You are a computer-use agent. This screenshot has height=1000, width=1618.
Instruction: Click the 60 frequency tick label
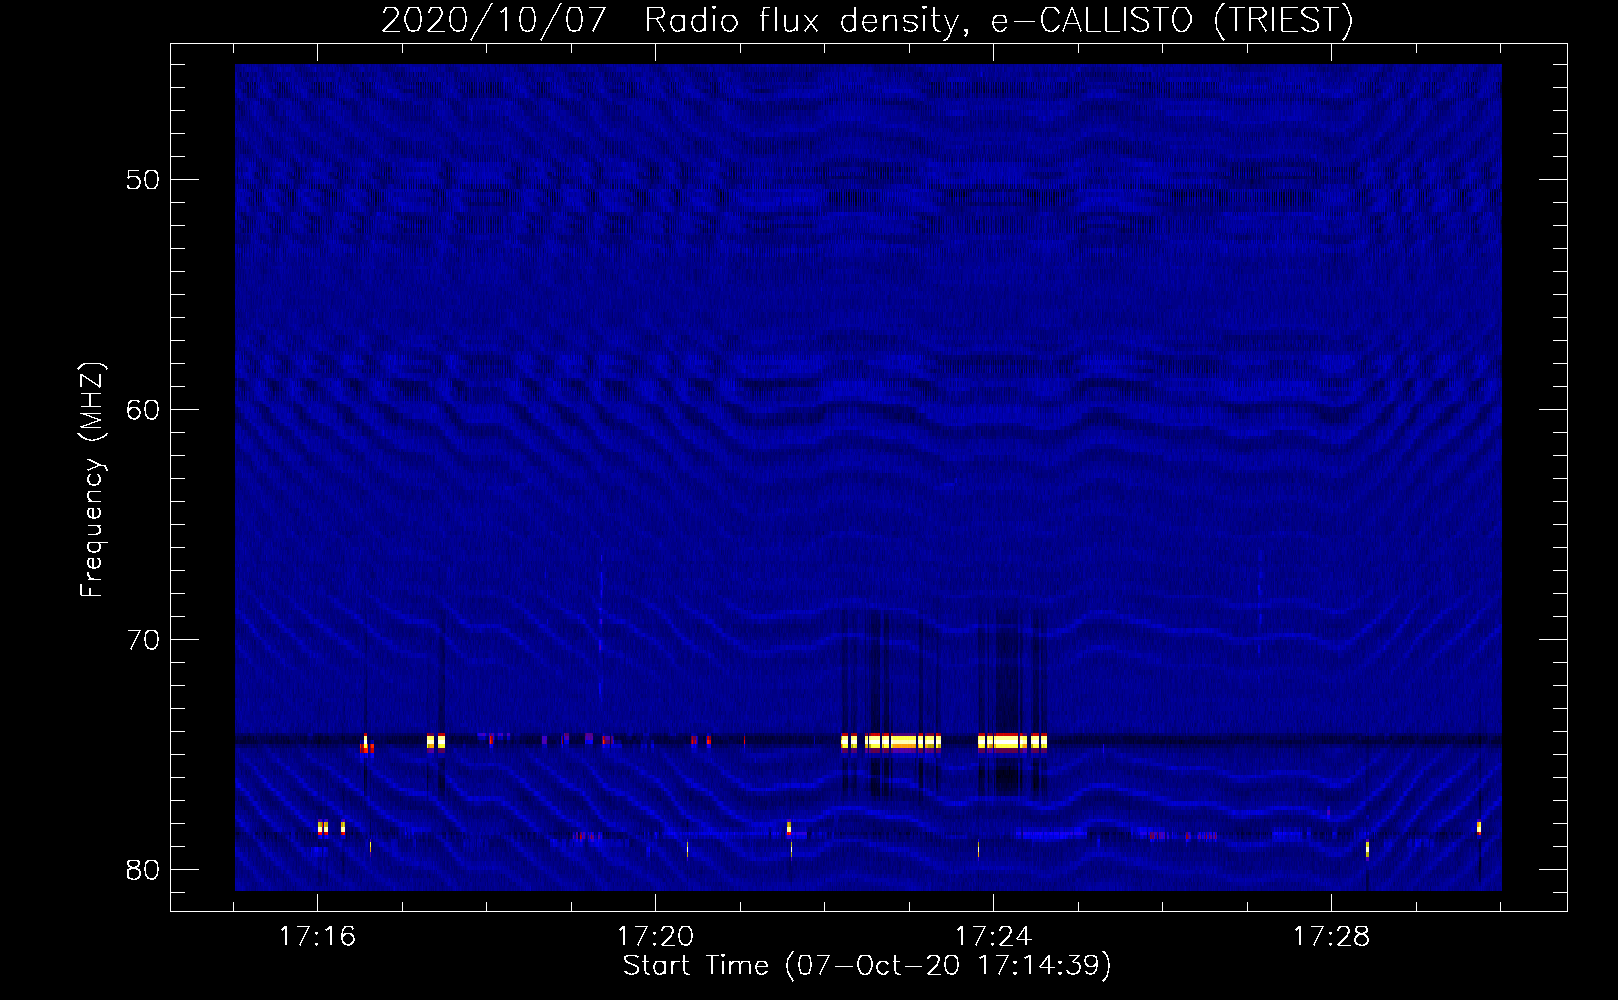144,410
